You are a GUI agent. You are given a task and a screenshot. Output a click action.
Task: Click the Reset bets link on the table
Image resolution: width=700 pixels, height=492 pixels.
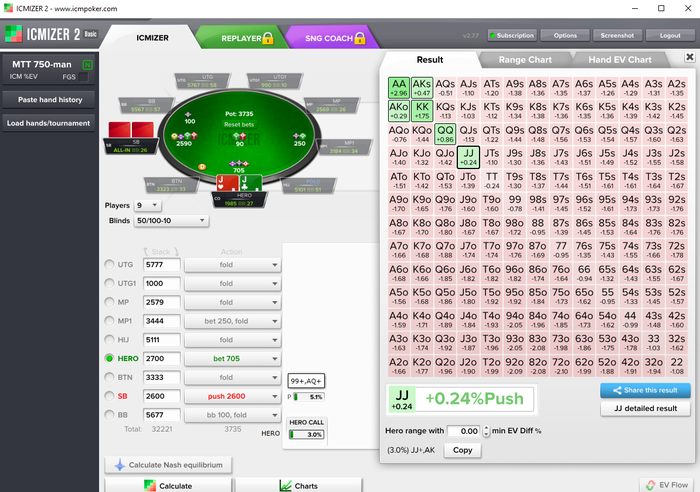point(239,125)
